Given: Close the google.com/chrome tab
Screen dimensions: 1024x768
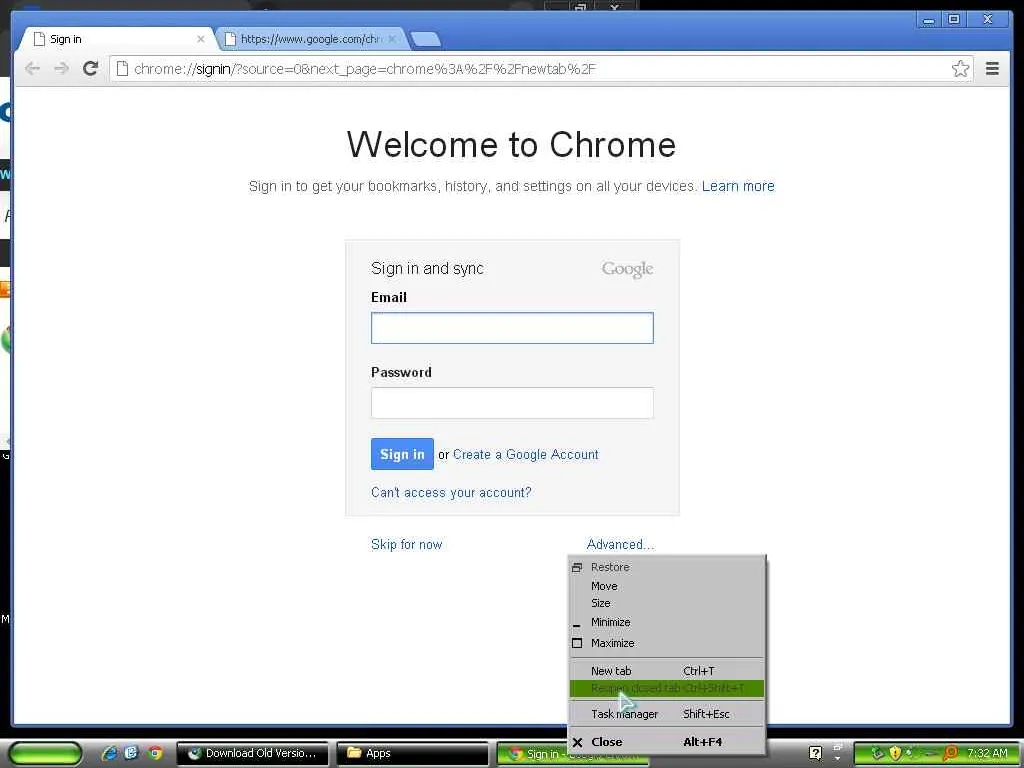Looking at the screenshot, I should click(x=392, y=39).
